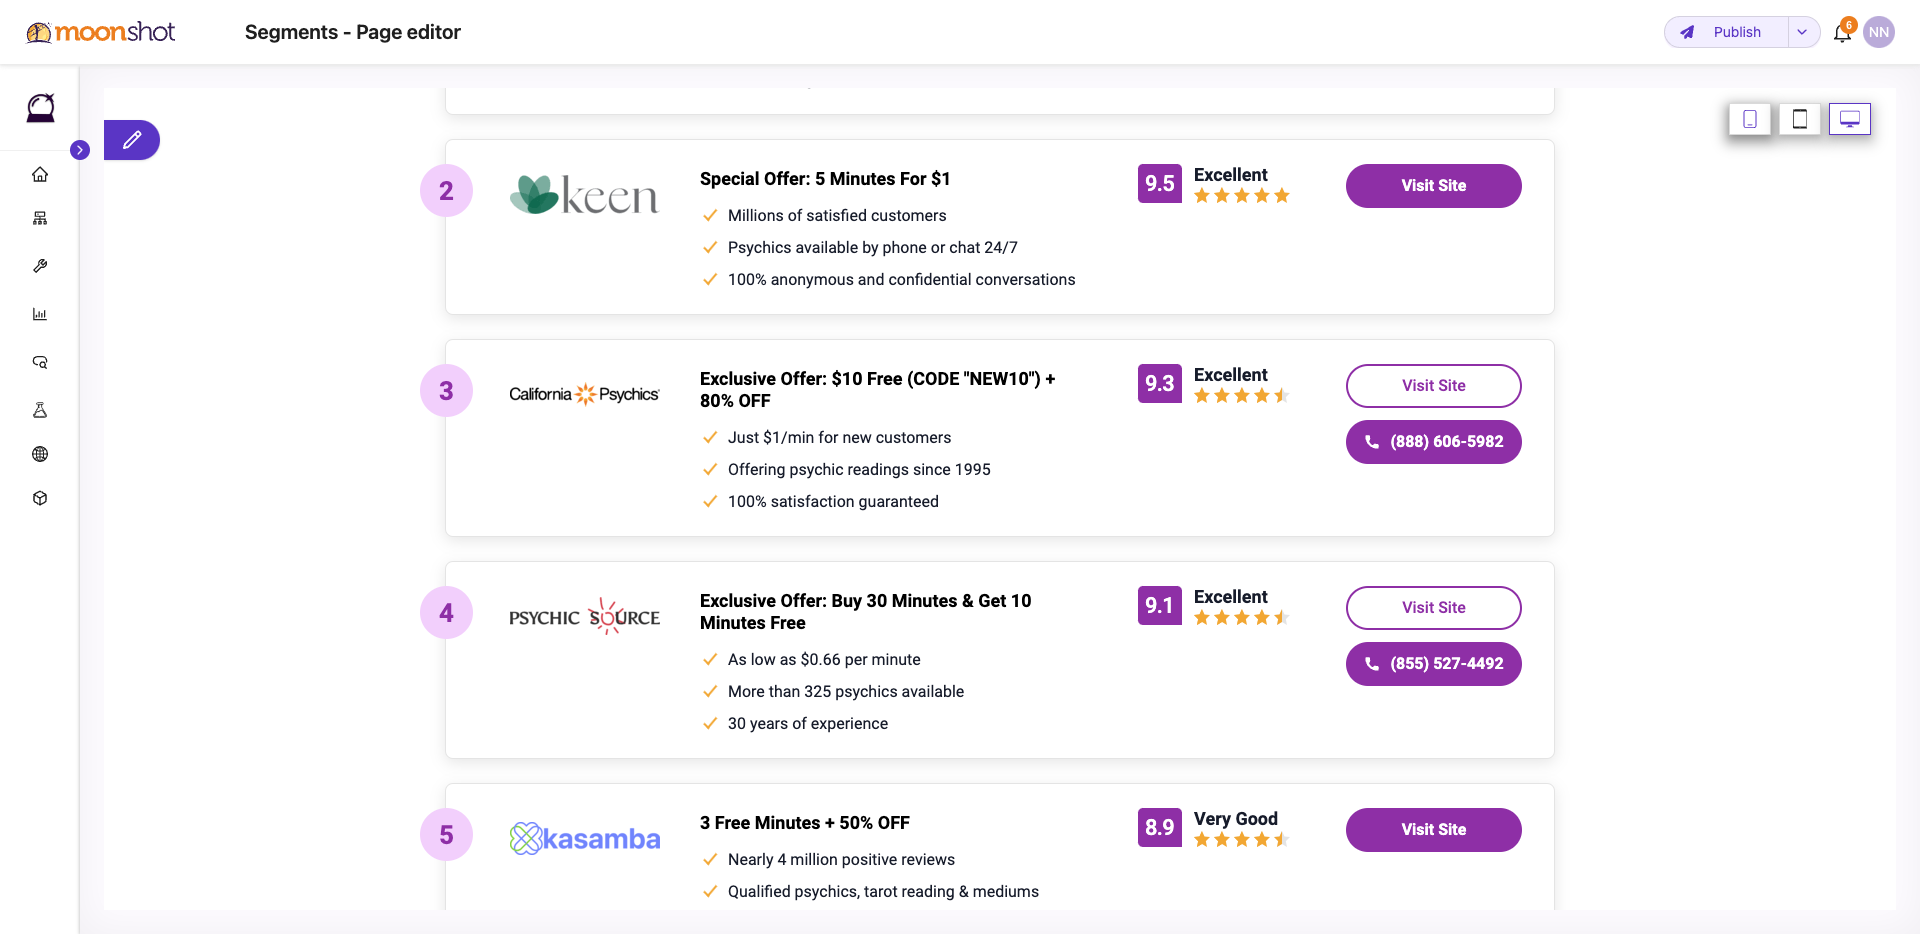Open the wrench tools sidebar icon
This screenshot has width=1920, height=934.
[40, 266]
